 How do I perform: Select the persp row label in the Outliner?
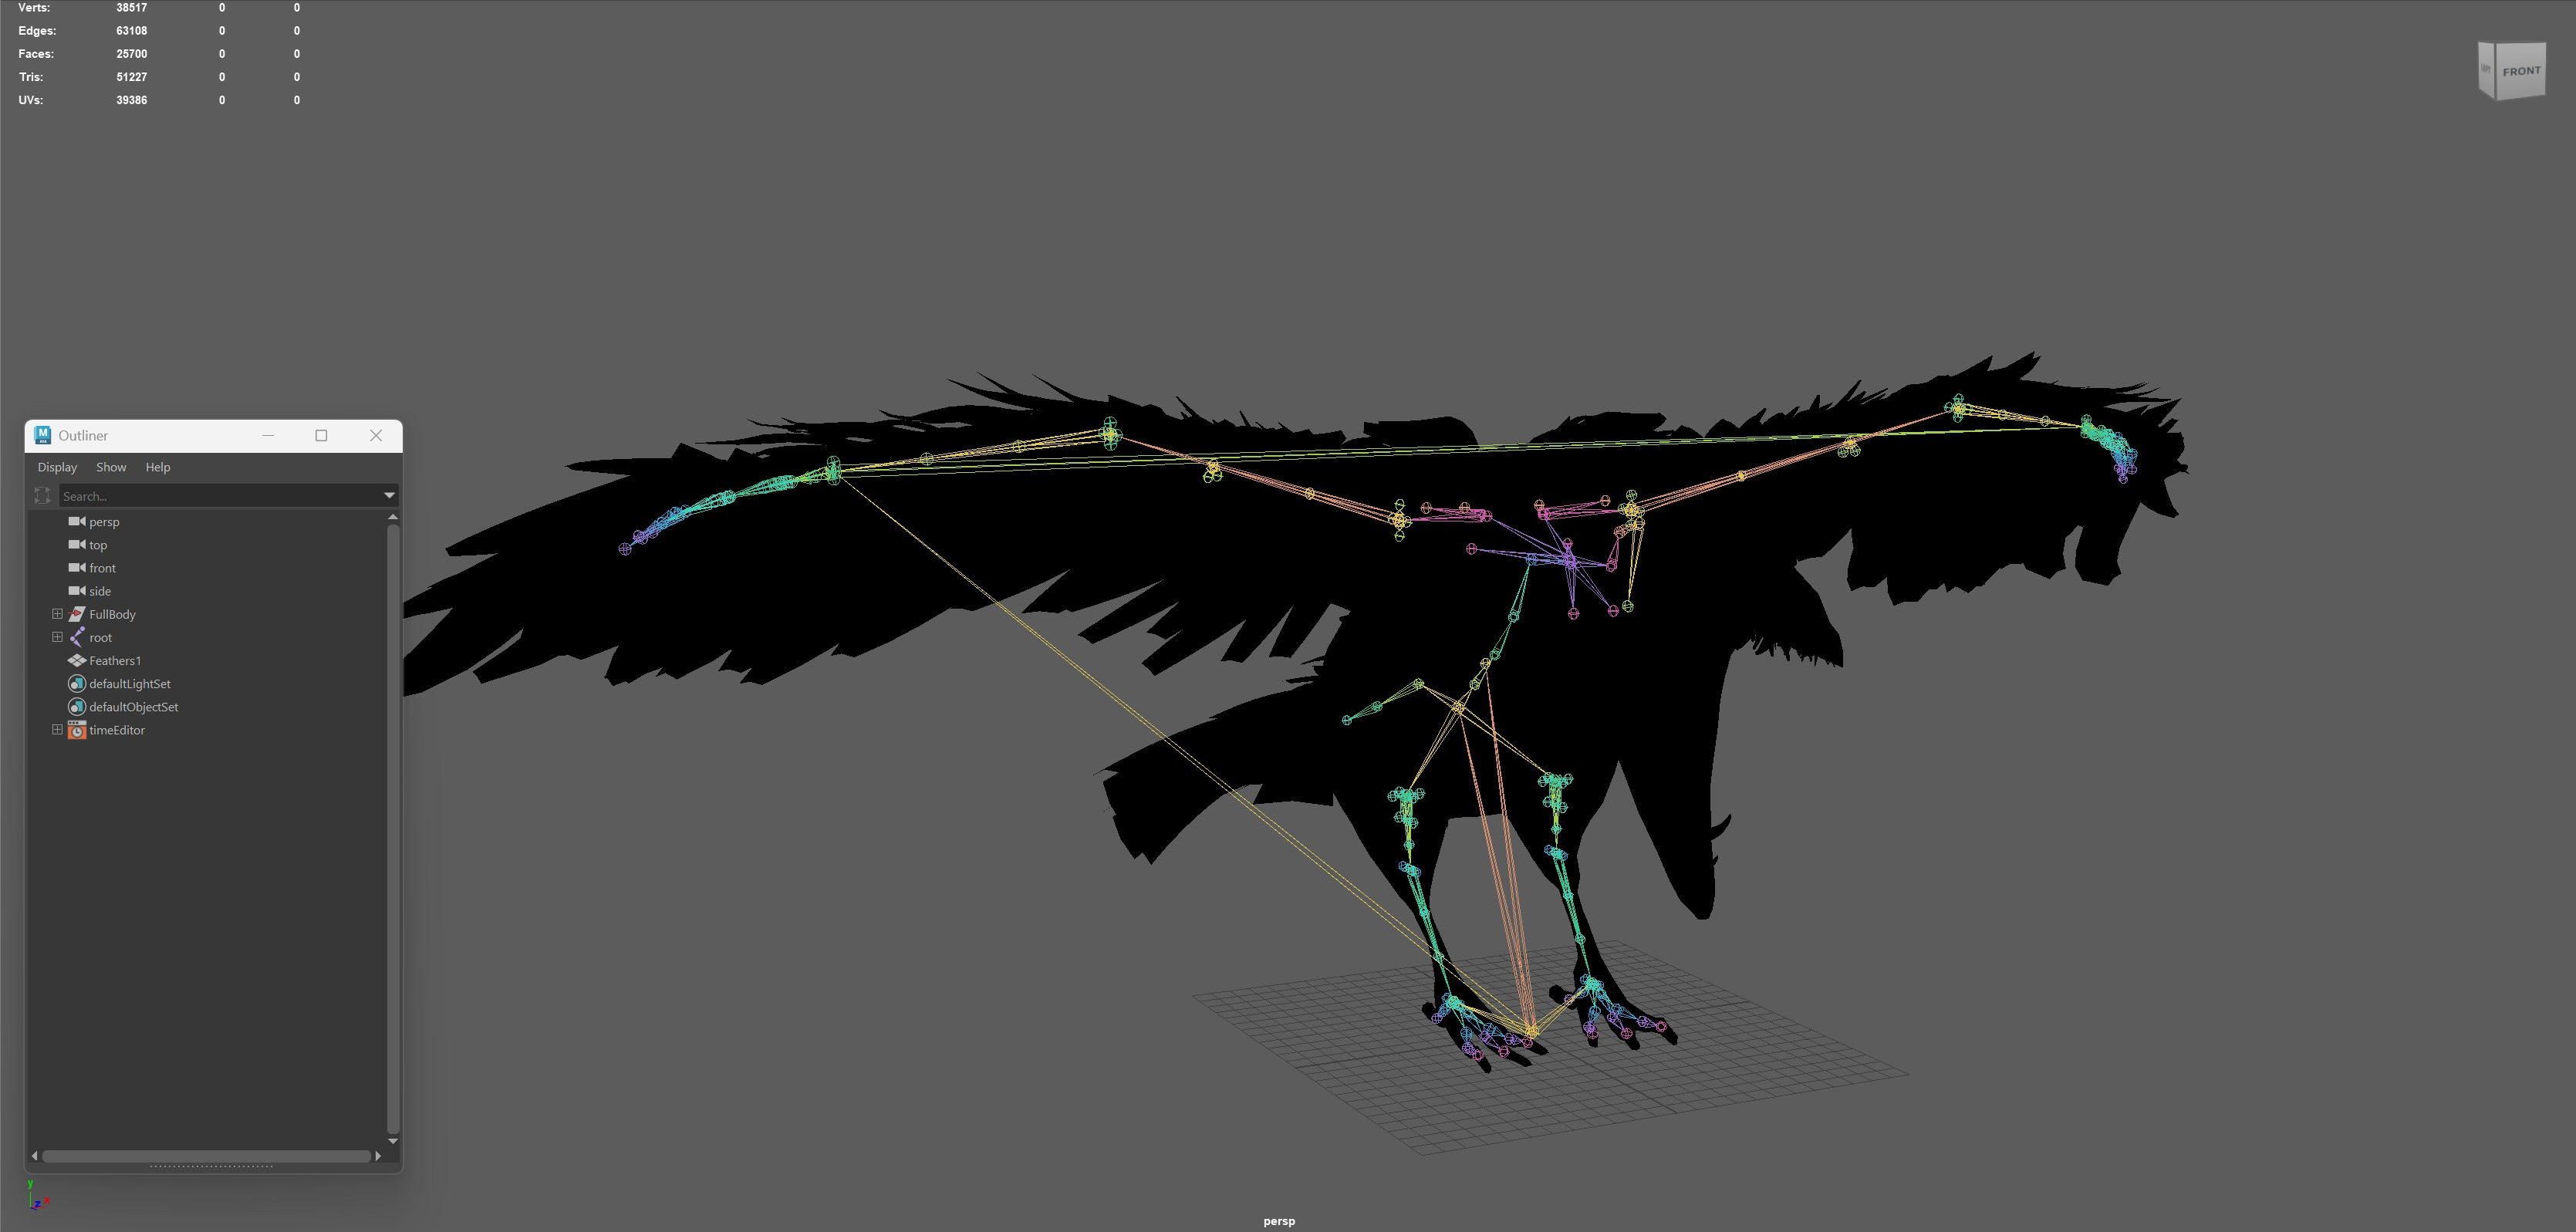coord(104,522)
